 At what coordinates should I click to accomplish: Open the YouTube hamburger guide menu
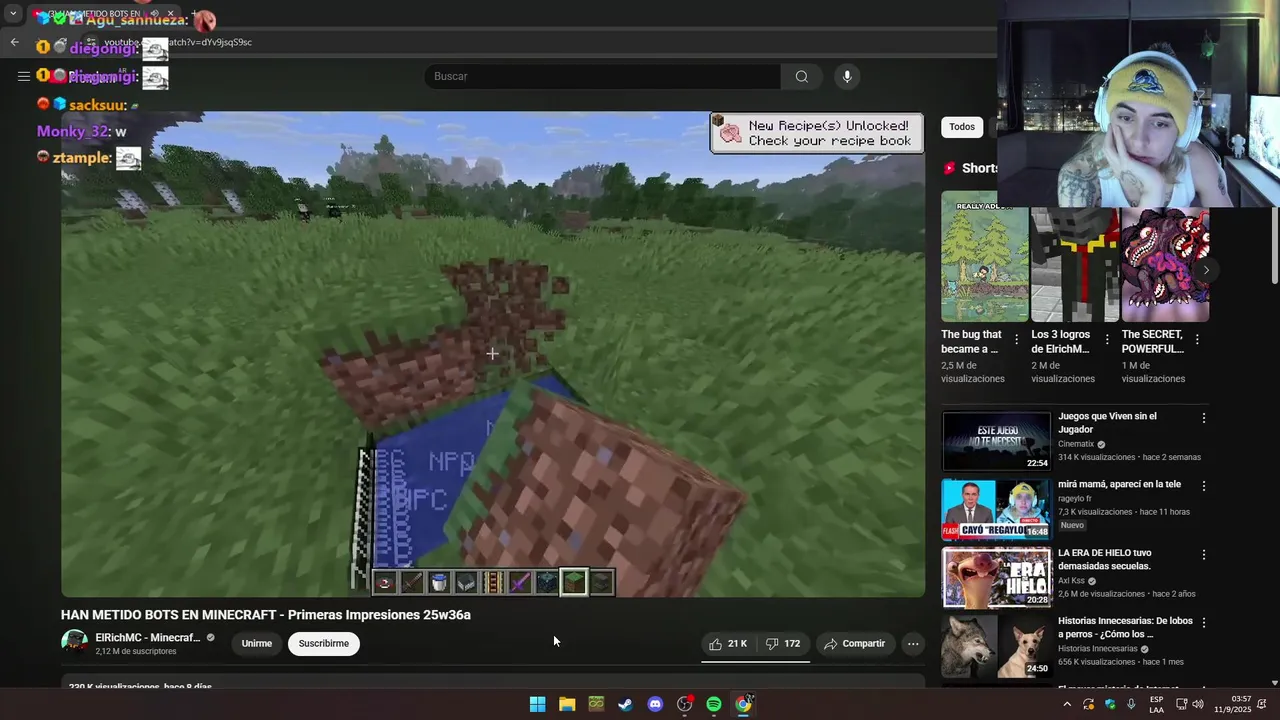[x=24, y=76]
